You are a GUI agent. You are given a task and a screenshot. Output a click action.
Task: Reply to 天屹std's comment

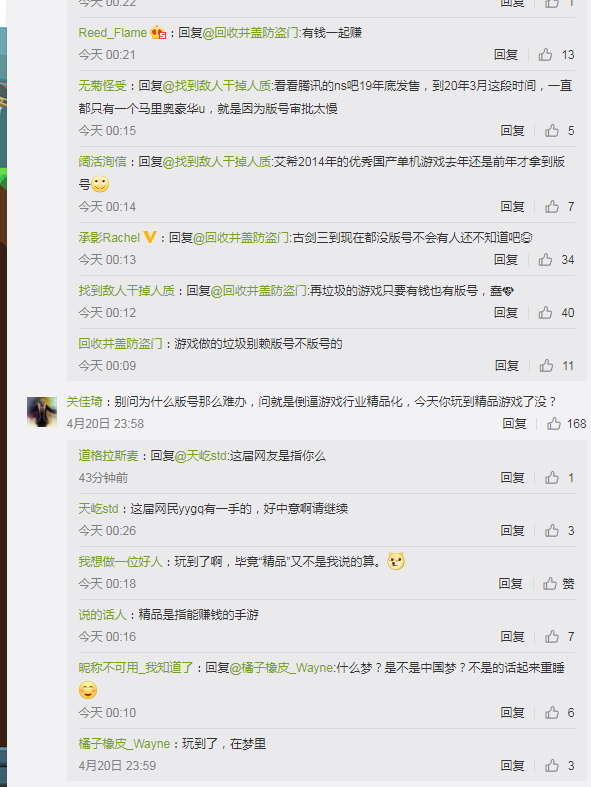point(512,531)
